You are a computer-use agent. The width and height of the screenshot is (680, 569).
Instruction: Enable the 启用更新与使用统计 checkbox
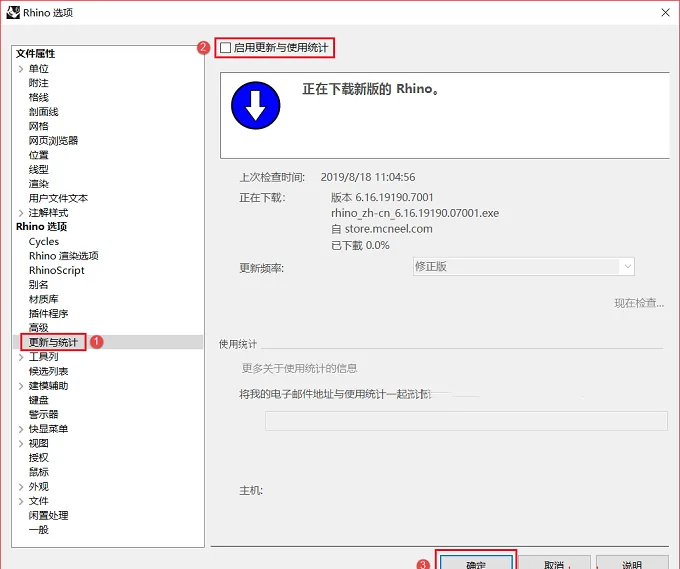(x=226, y=48)
